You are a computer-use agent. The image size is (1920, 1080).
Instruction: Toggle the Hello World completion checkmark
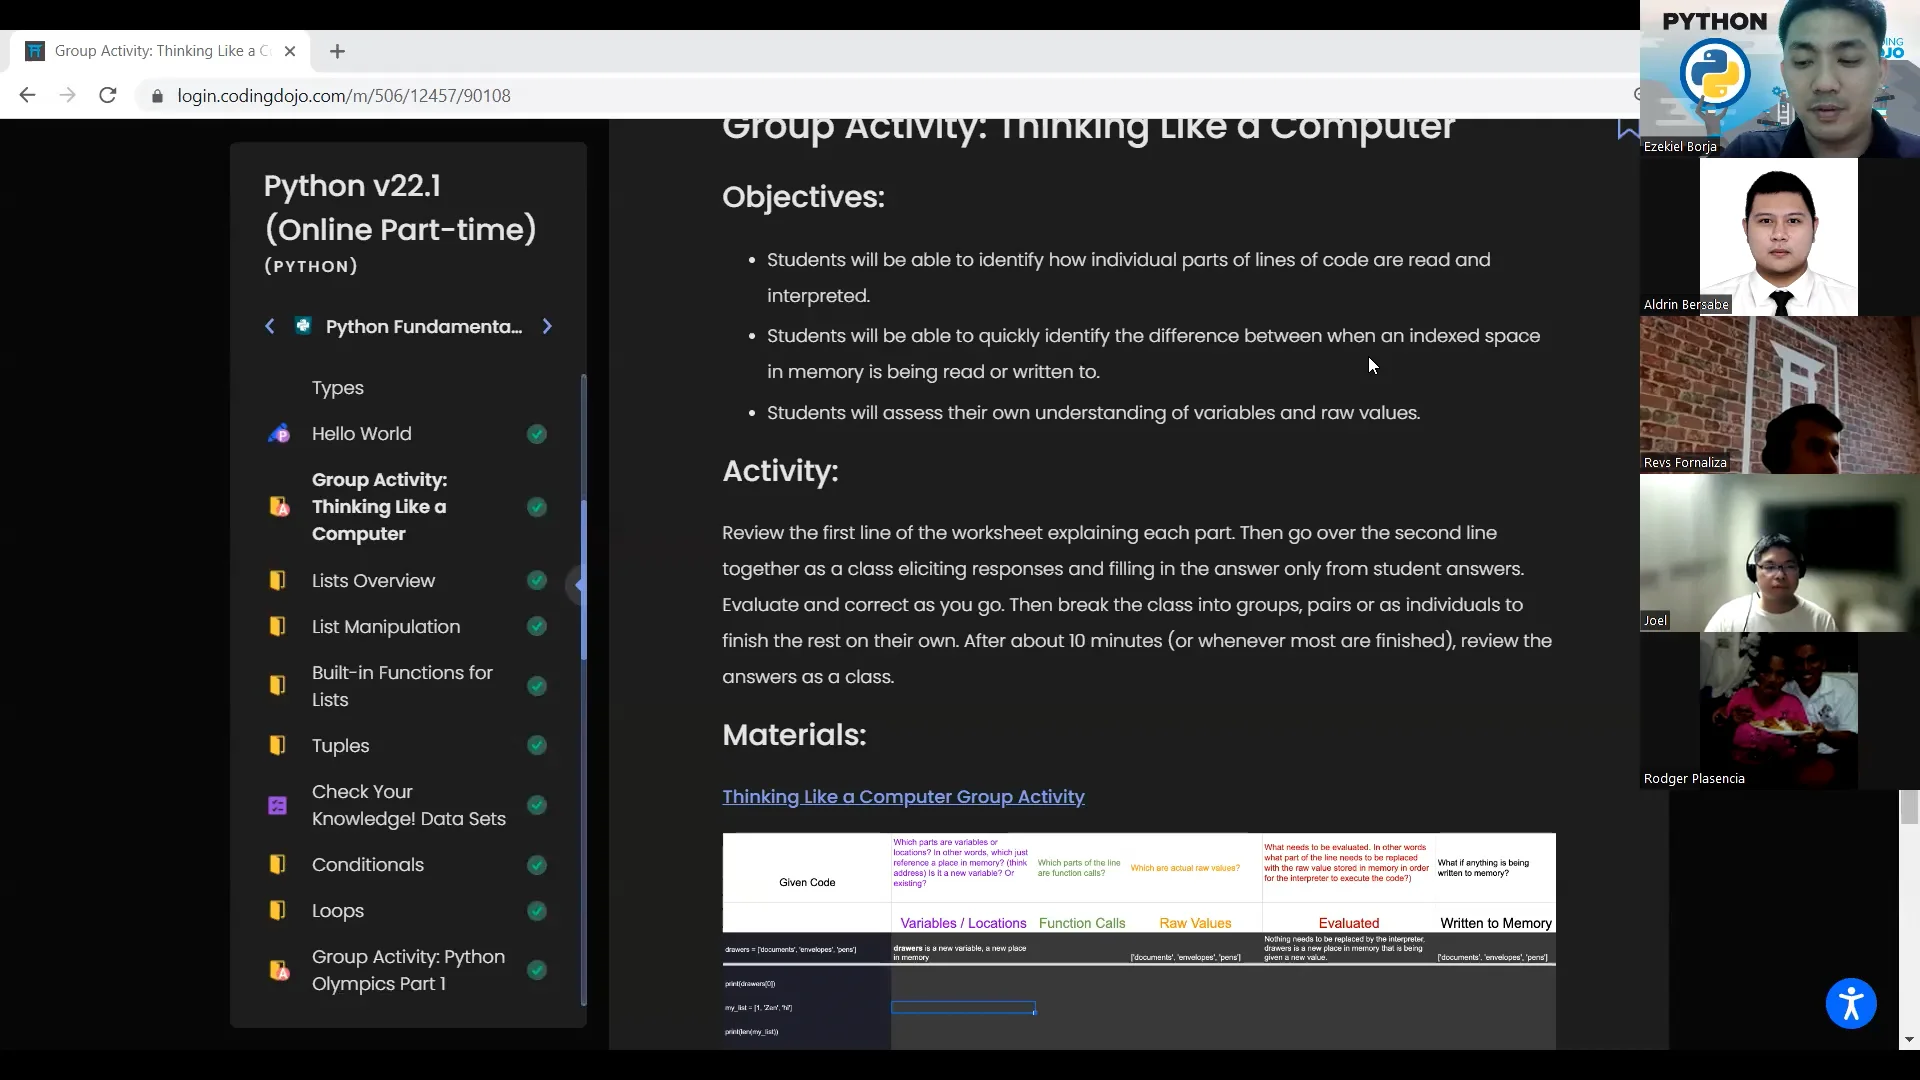537,434
